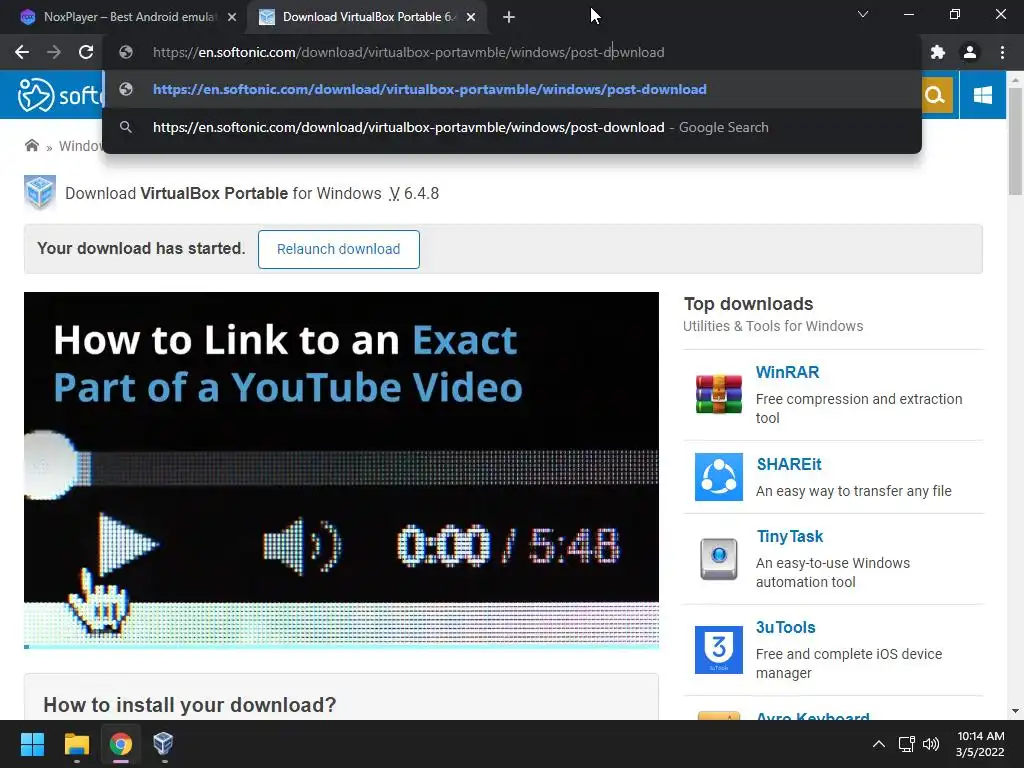Click the browser forward arrow
1024x768 pixels.
coord(54,52)
